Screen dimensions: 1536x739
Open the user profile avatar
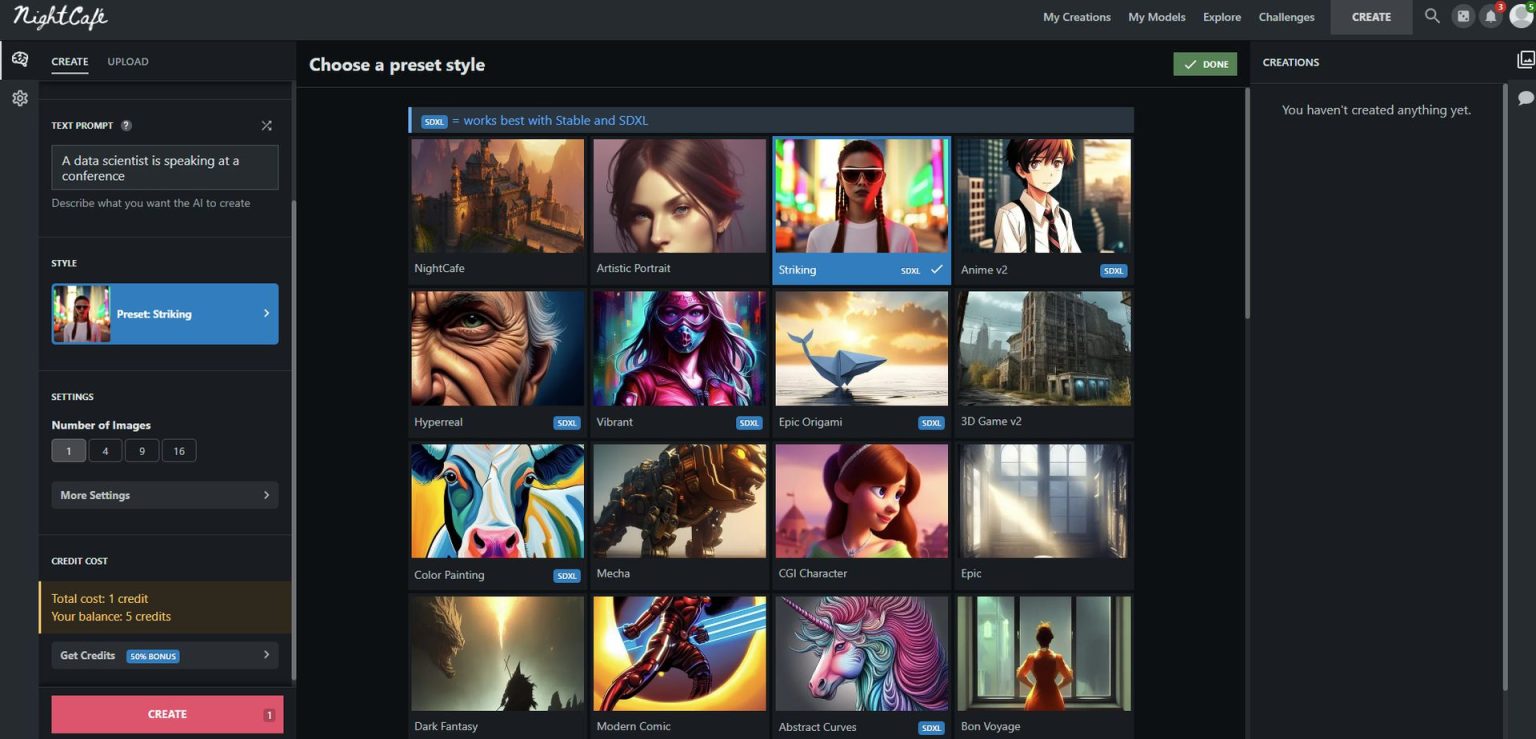(x=1520, y=17)
